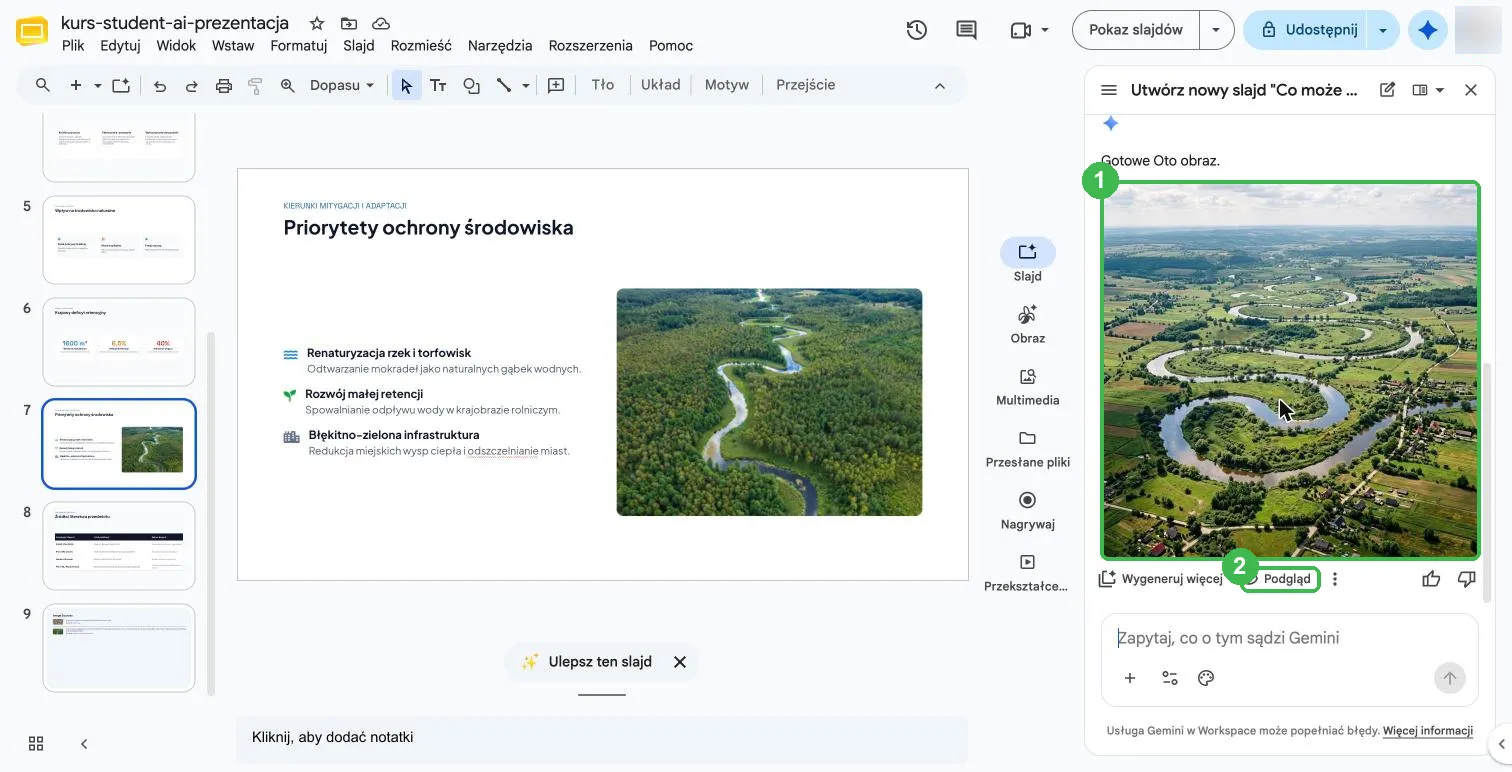Select slide 8 thumbnail

[x=119, y=546]
